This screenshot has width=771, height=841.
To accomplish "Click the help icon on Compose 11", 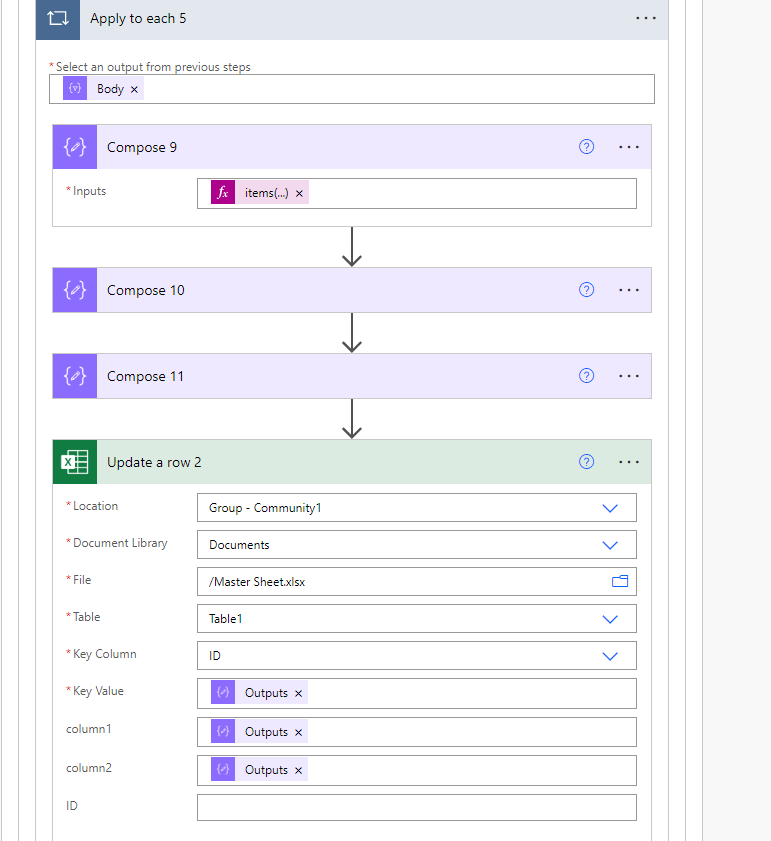I will pyautogui.click(x=587, y=376).
